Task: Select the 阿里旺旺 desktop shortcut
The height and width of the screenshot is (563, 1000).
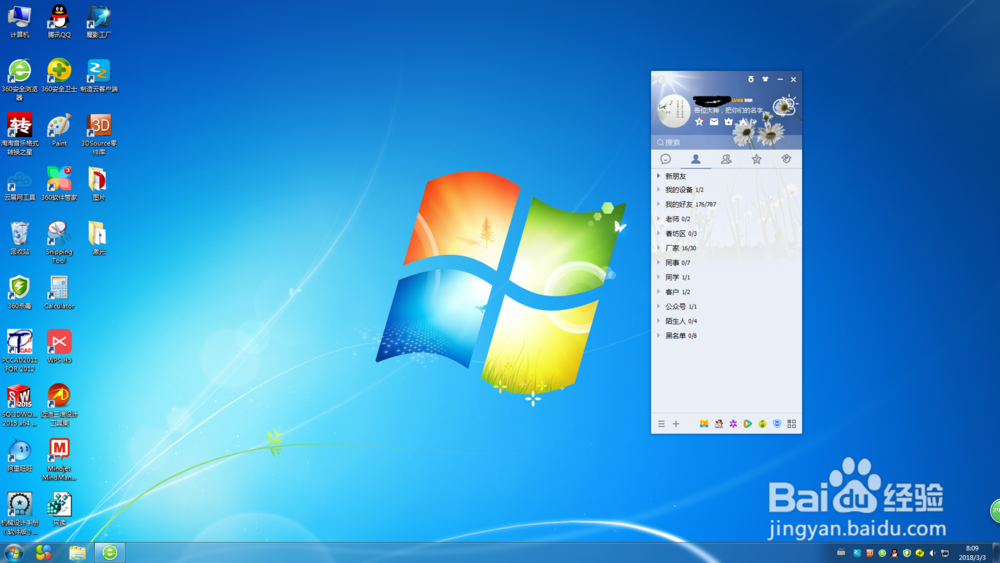Action: pos(20,456)
